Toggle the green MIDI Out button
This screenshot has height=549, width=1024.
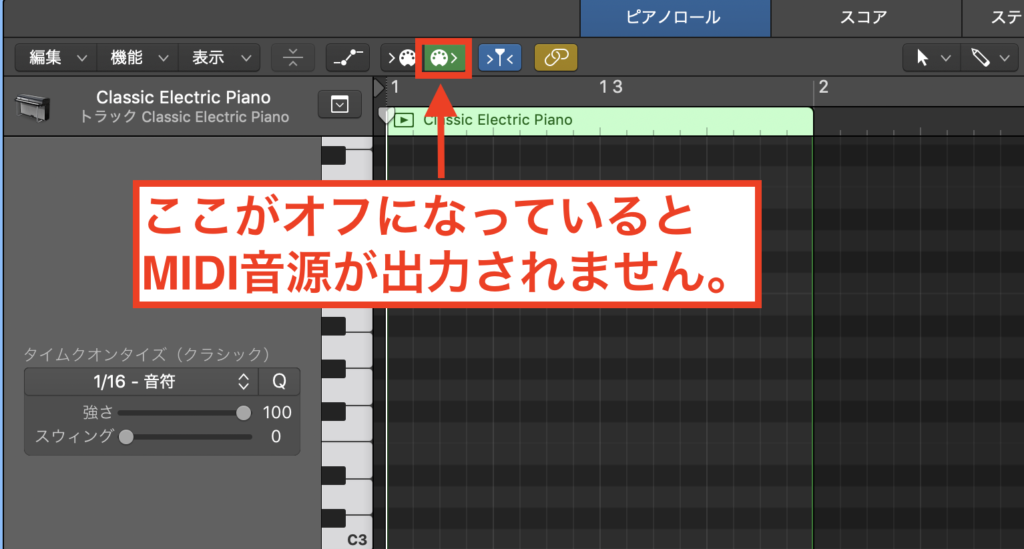pos(443,58)
